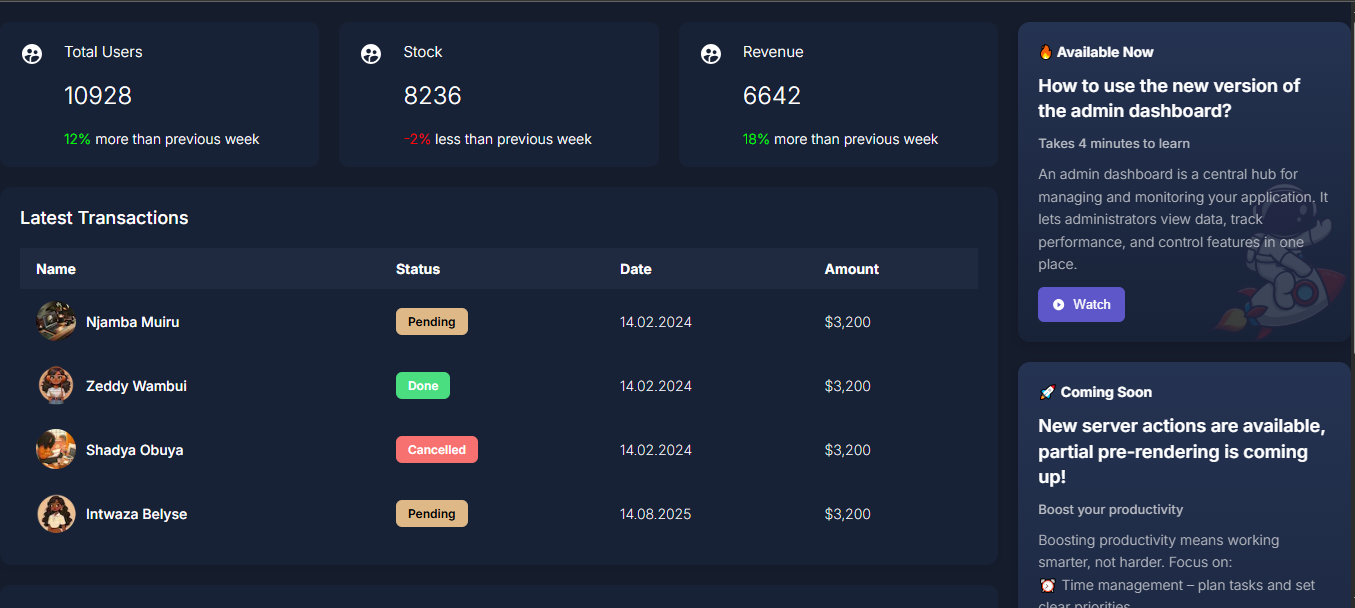Select Intwaza Belyse's avatar image

[56, 514]
